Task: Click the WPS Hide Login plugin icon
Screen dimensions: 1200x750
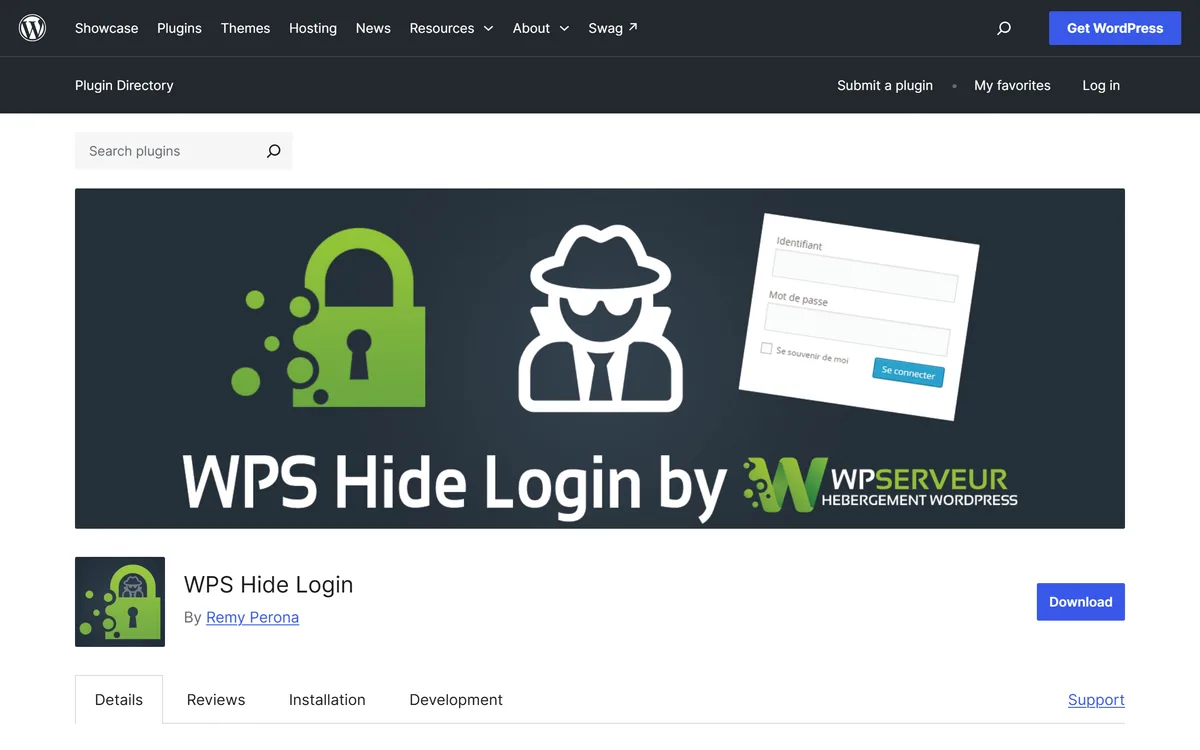Action: 120,602
